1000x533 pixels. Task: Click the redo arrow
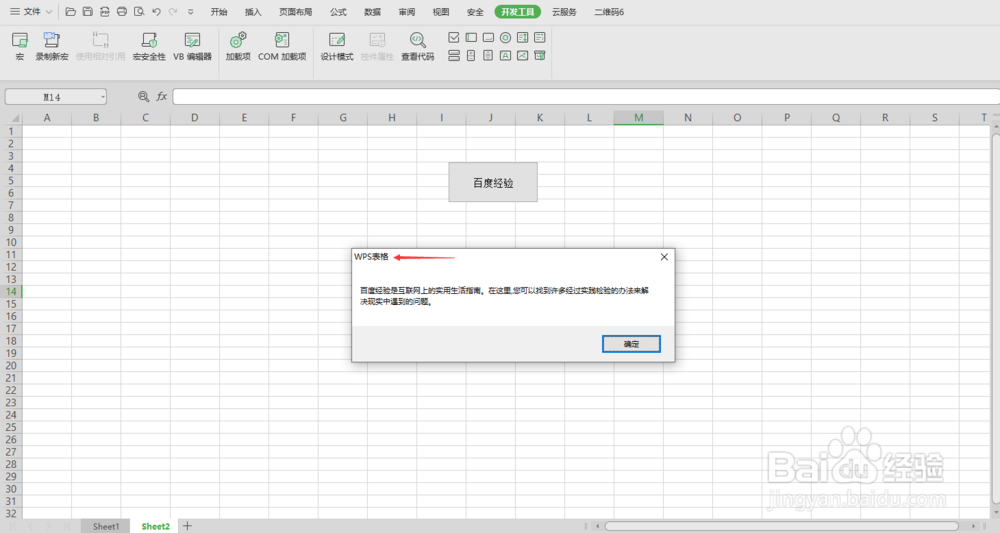(x=173, y=11)
